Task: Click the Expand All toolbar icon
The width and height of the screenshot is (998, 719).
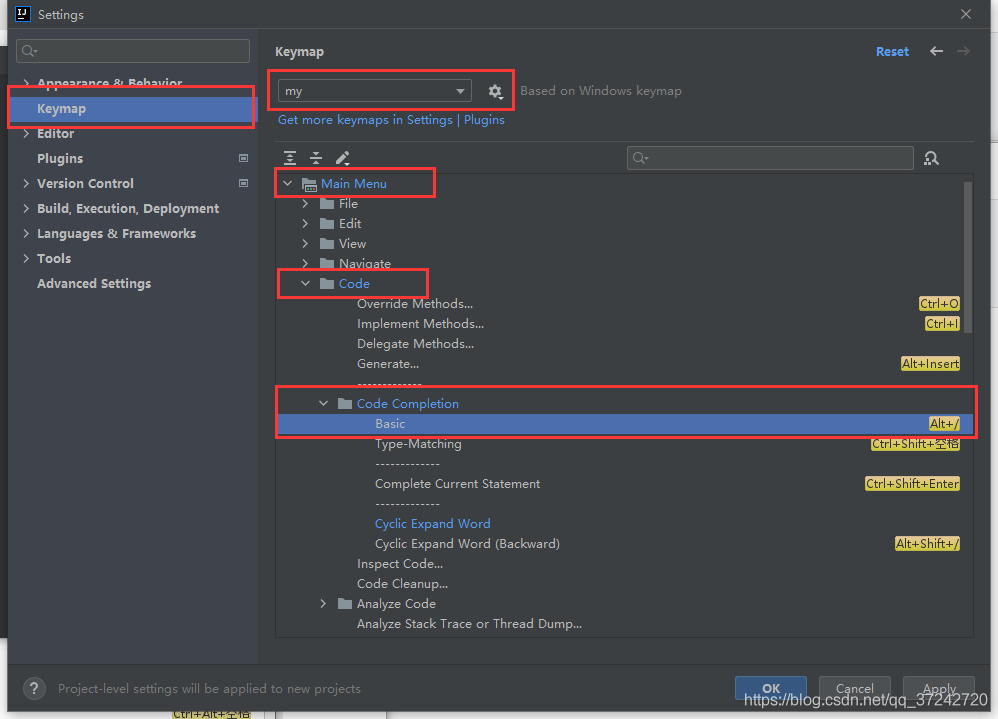Action: [x=290, y=158]
